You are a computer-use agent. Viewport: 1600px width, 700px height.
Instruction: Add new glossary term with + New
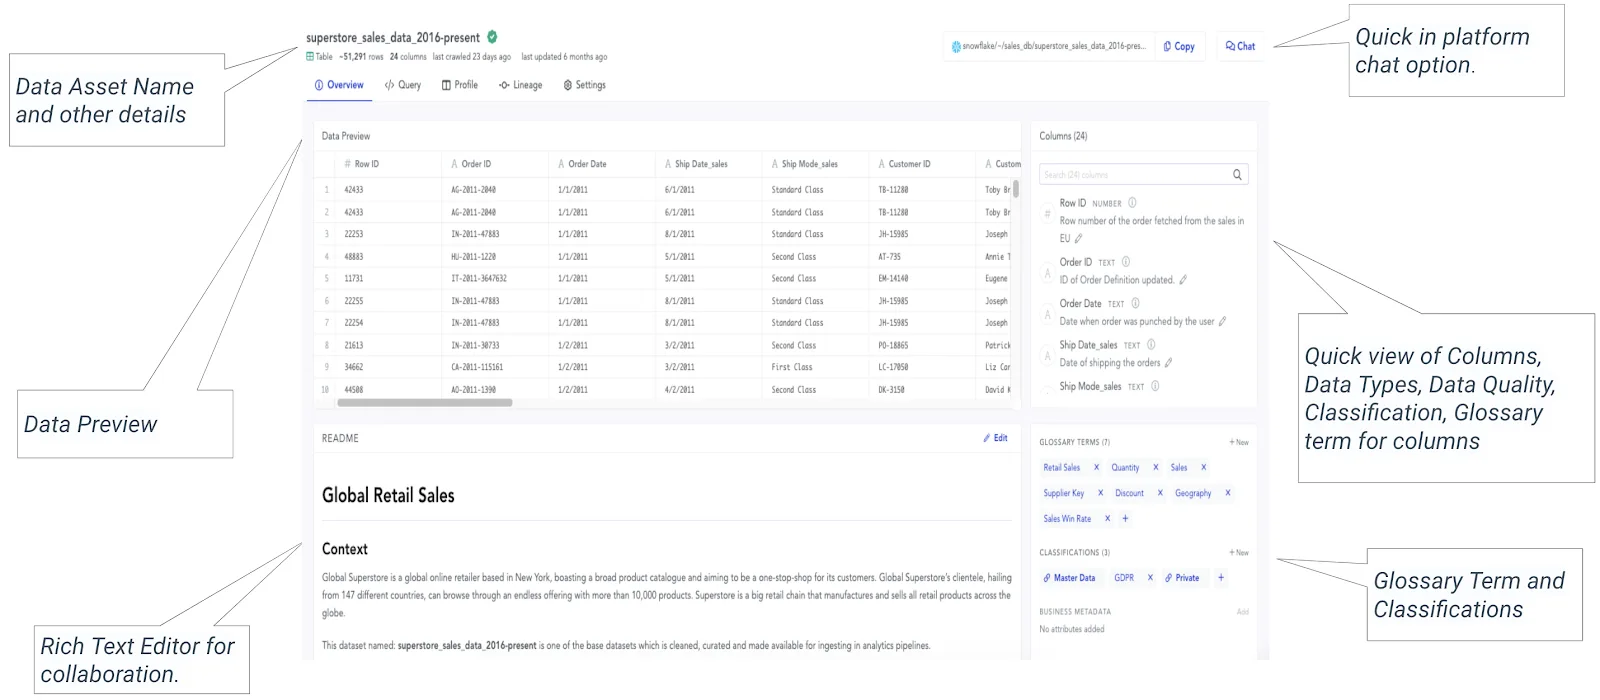[x=1239, y=442]
